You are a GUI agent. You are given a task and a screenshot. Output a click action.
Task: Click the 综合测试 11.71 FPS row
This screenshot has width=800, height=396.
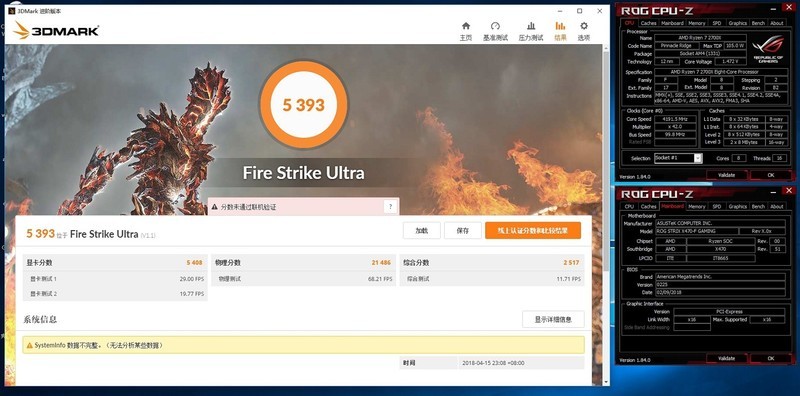(492, 279)
